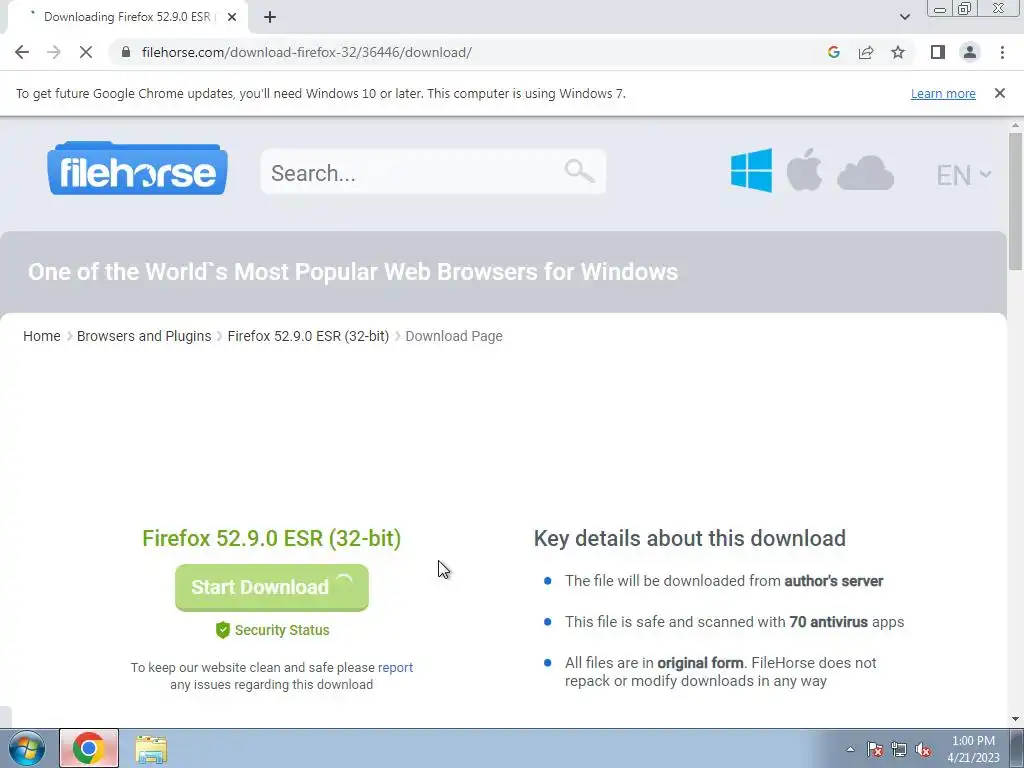Click the scrollbar down arrow
The height and width of the screenshot is (768, 1024).
pos(1015,719)
